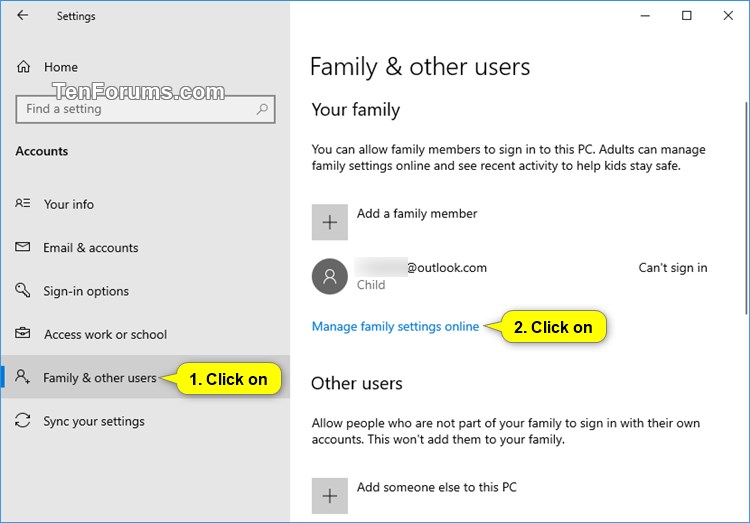Viewport: 750px width, 523px height.
Task: Open Email & accounts page
Action: (91, 248)
